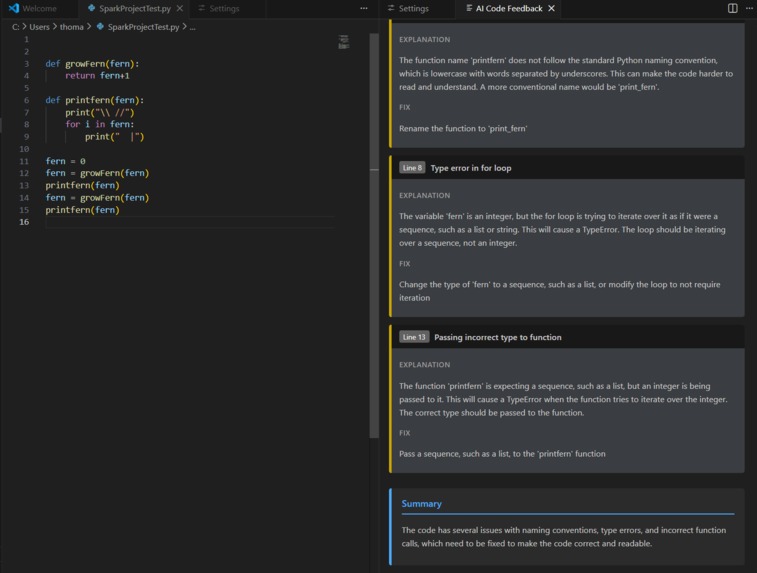Viewport: 757px width, 573px height.
Task: Click printfern(fern) call on line 13
Action: tap(82, 185)
